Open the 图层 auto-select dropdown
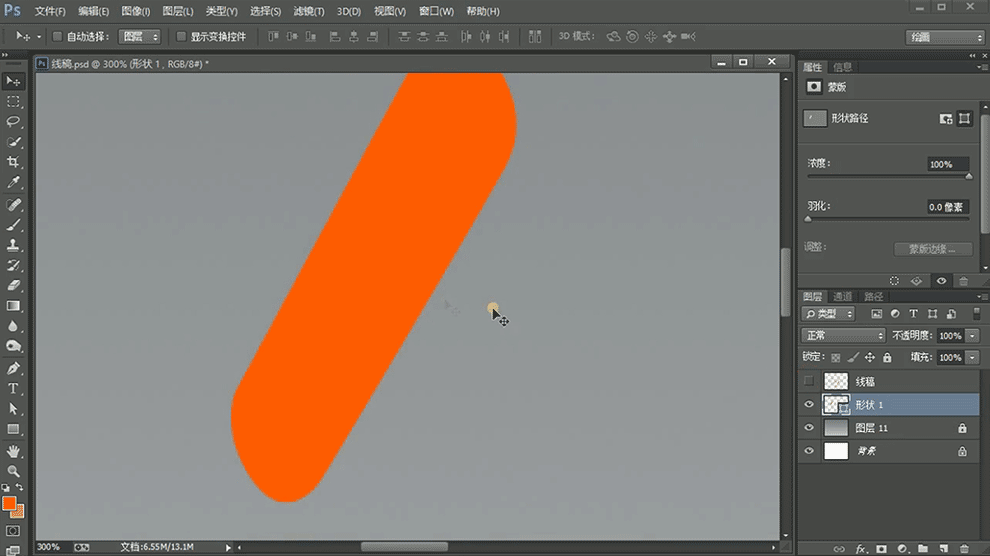The height and width of the screenshot is (556, 990). click(x=140, y=37)
